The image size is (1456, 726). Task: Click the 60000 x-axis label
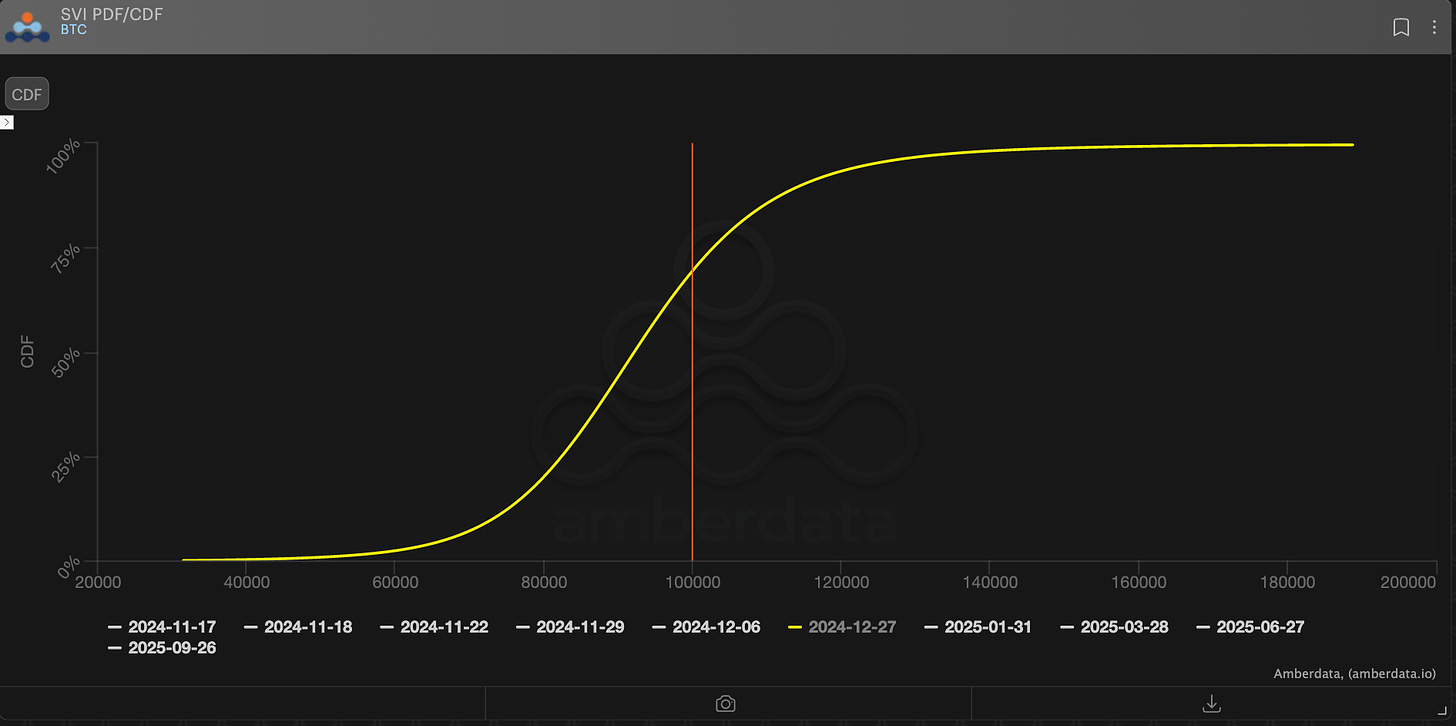[395, 582]
